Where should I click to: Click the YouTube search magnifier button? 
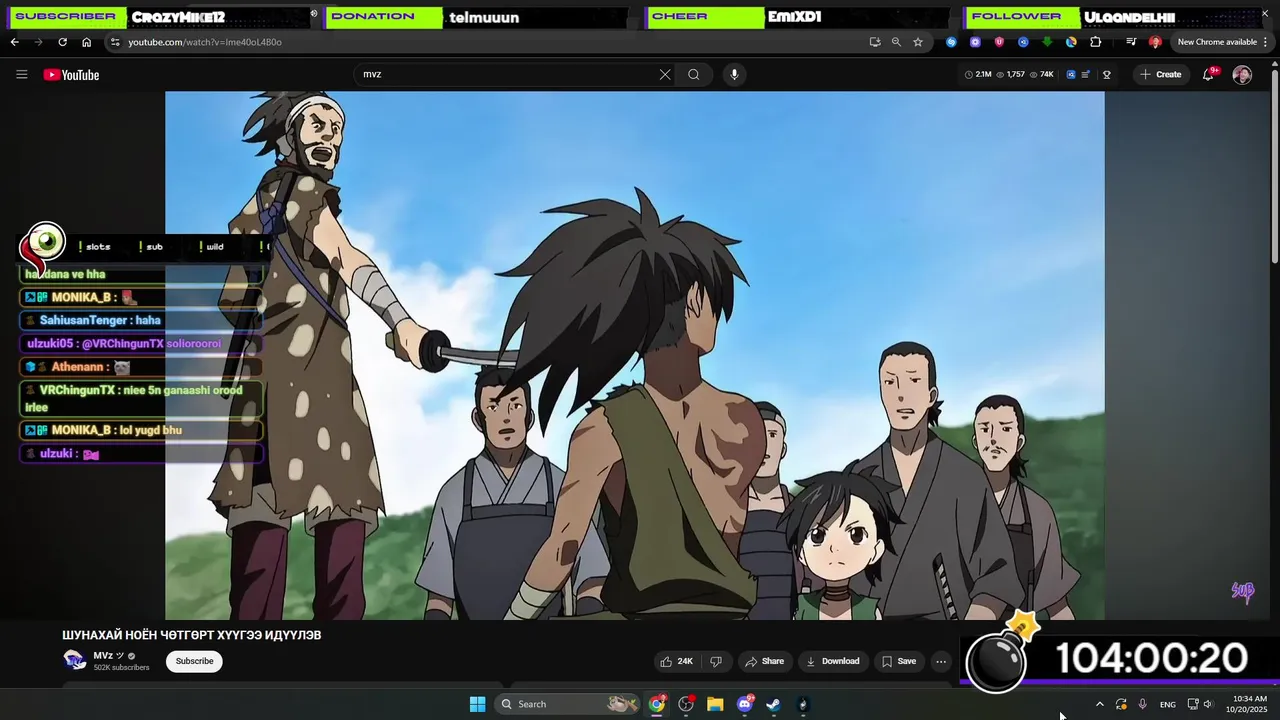tap(693, 74)
